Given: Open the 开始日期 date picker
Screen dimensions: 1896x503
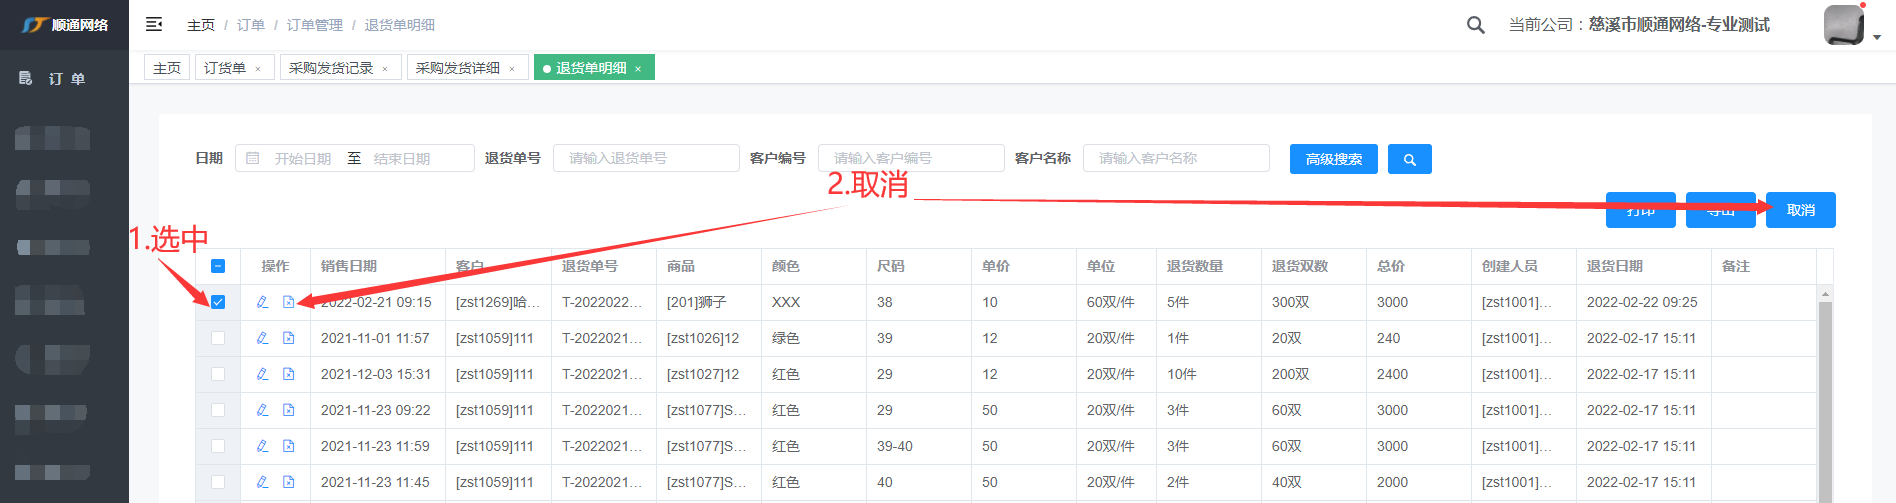Looking at the screenshot, I should tap(303, 159).
